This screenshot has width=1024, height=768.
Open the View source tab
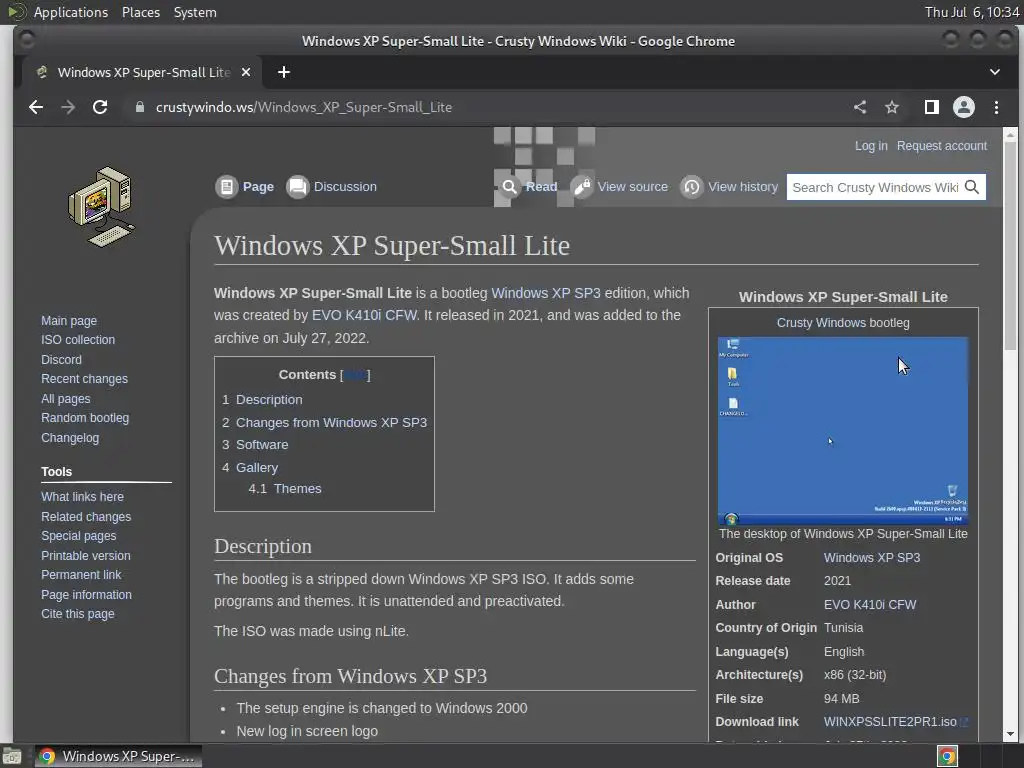point(632,187)
